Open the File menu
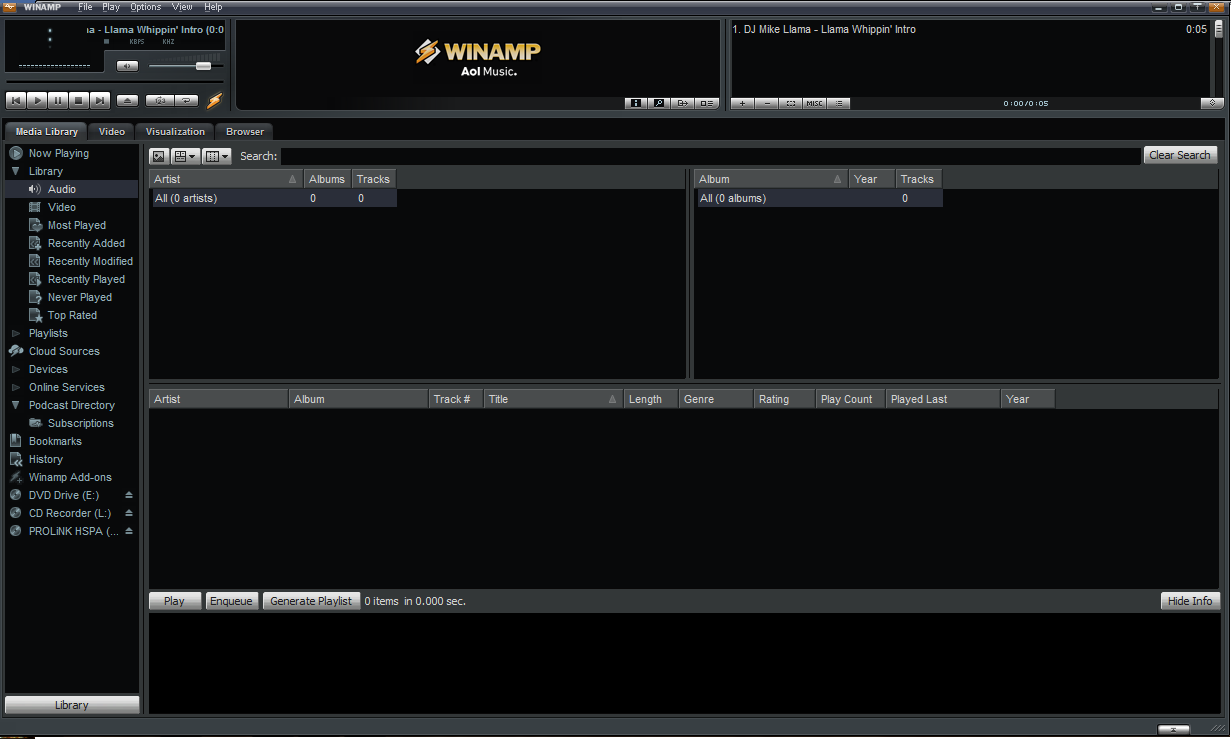The image size is (1231, 739). point(86,7)
